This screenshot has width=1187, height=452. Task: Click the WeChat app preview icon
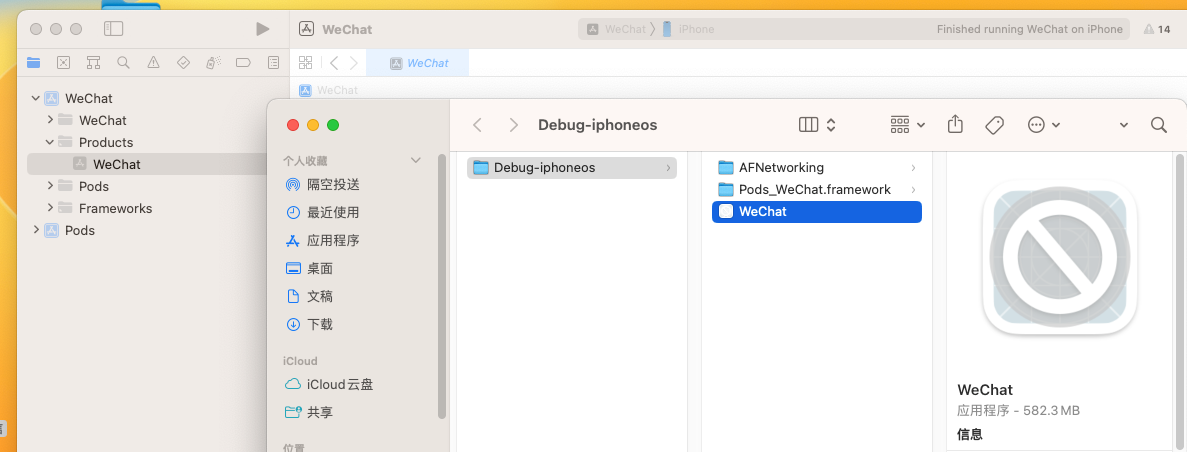pos(1060,259)
